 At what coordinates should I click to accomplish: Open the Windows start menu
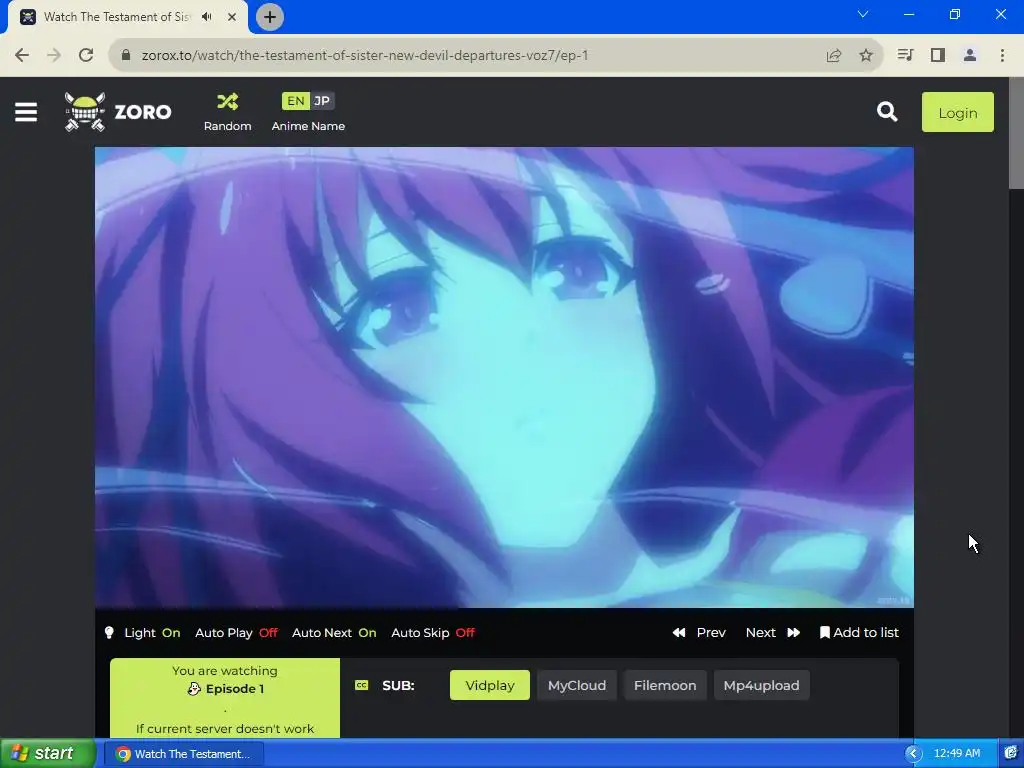pyautogui.click(x=48, y=753)
